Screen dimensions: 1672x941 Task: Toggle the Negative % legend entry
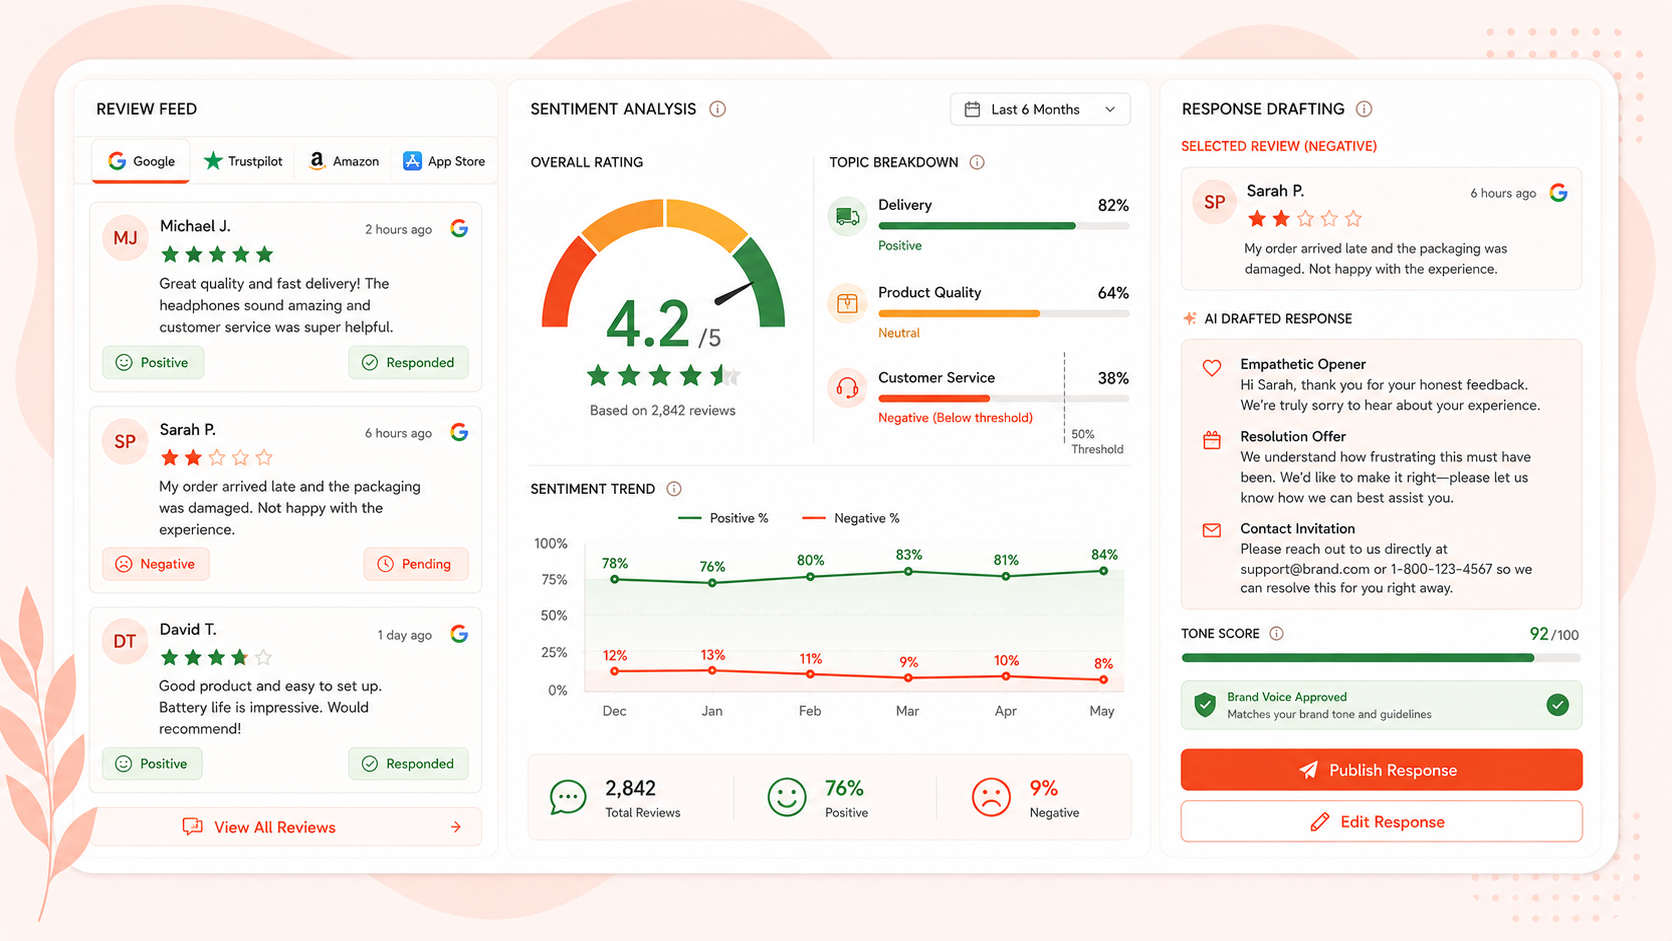pyautogui.click(x=851, y=518)
